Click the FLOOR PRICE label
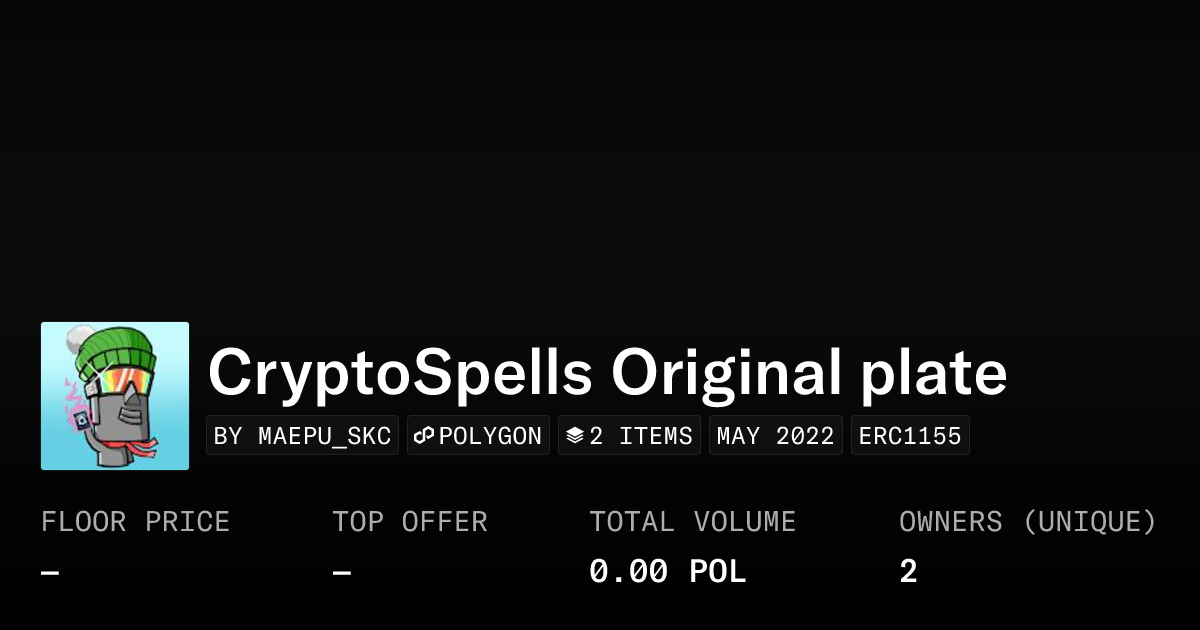This screenshot has width=1200, height=630. pyautogui.click(x=135, y=522)
